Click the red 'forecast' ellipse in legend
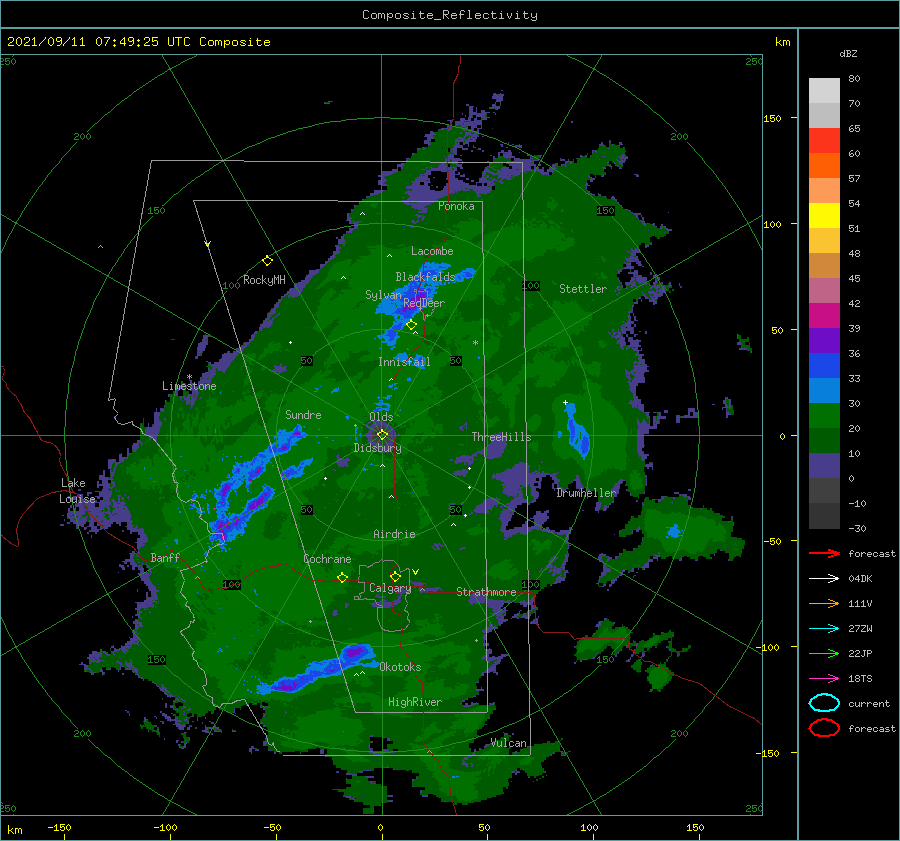The height and width of the screenshot is (841, 900). click(x=824, y=728)
